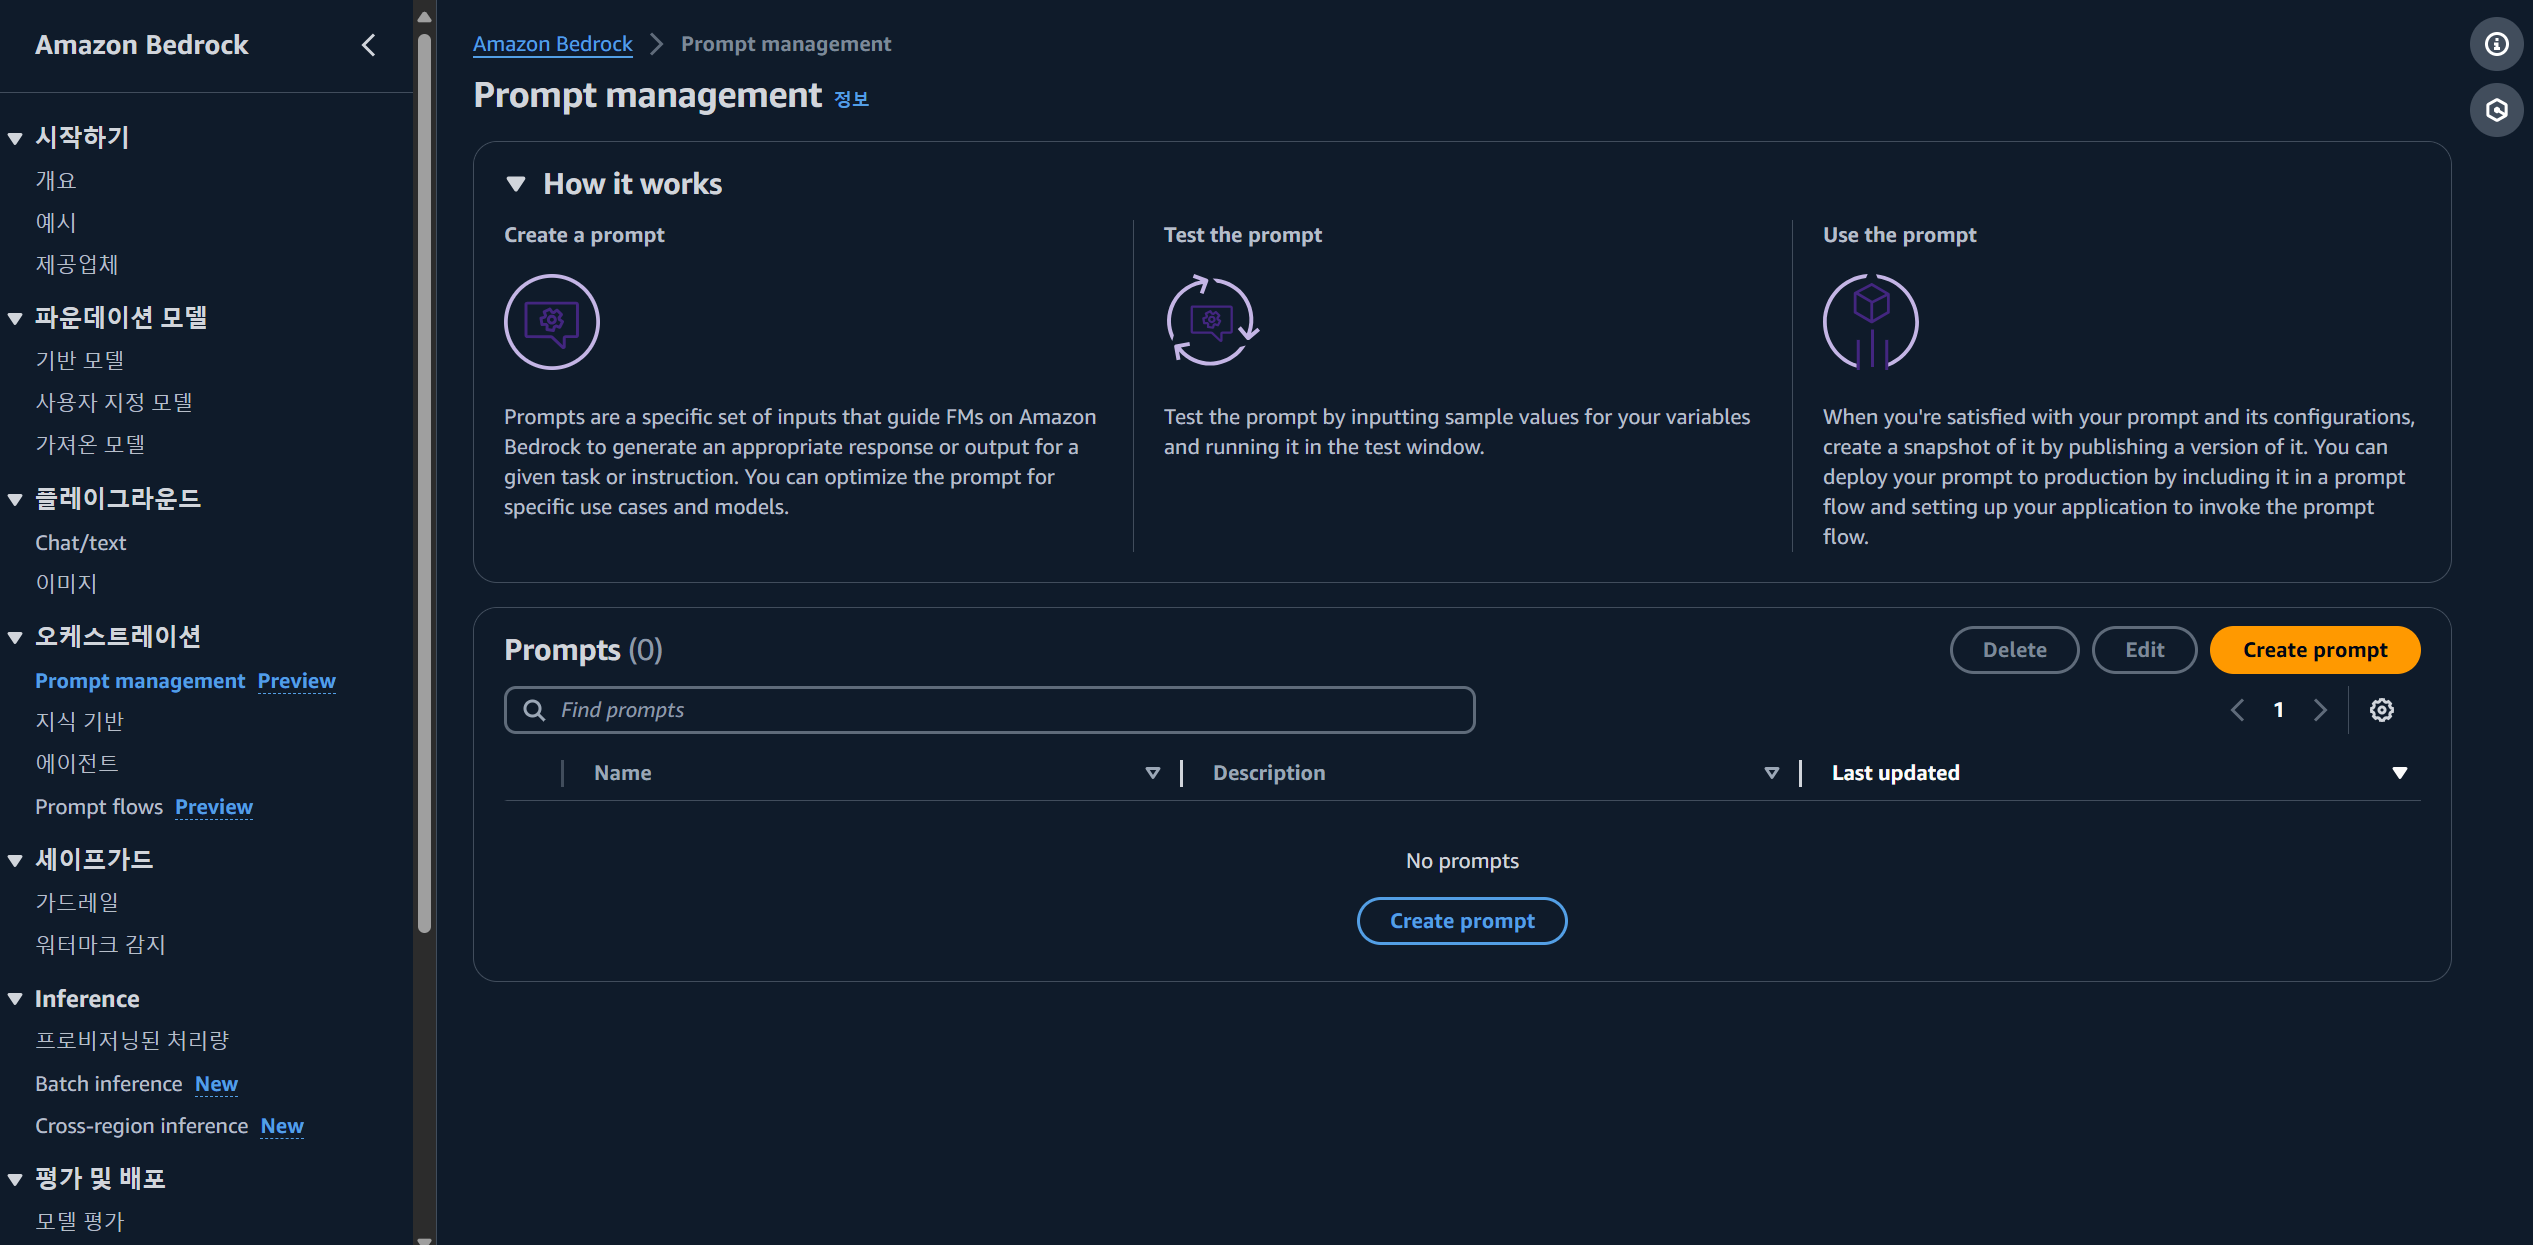This screenshot has width=2533, height=1245.
Task: Sort the table by the Name column arrow
Action: (x=1152, y=773)
